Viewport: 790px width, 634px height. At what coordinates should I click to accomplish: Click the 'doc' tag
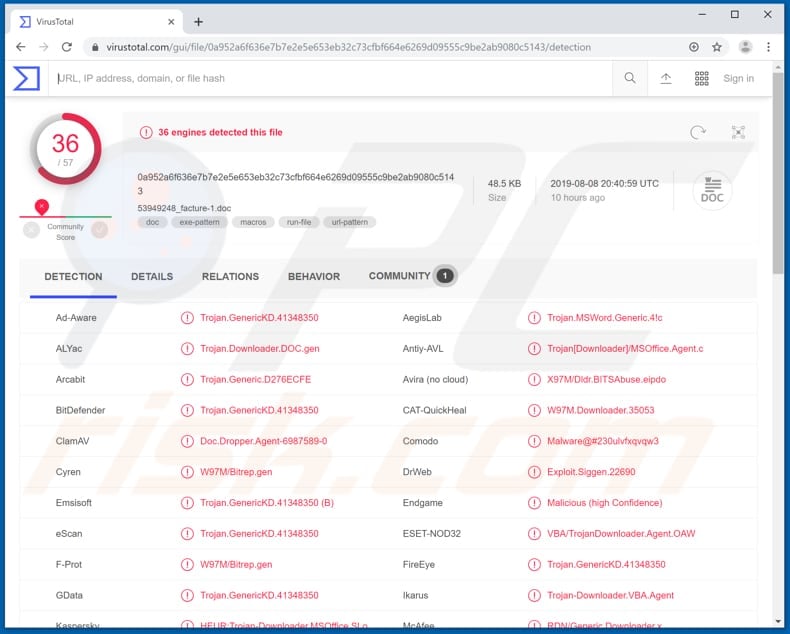[x=152, y=222]
